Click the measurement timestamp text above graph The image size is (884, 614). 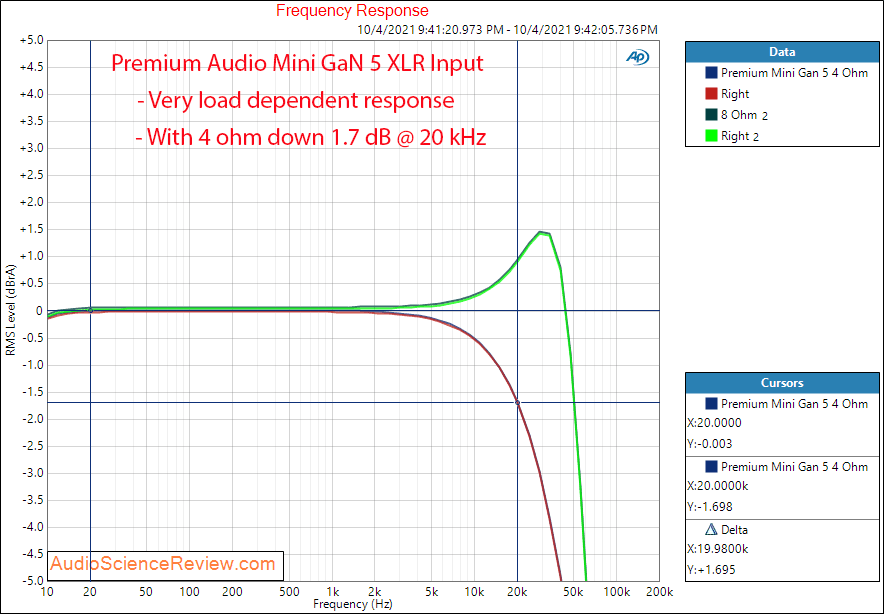point(507,29)
